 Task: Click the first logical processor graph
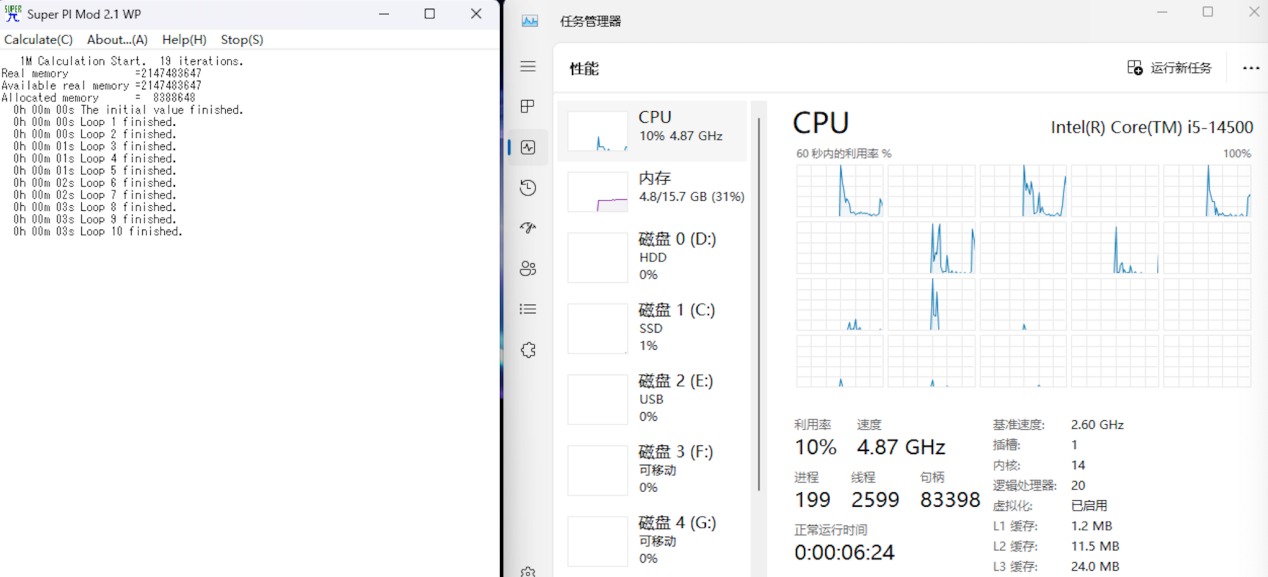coord(840,191)
